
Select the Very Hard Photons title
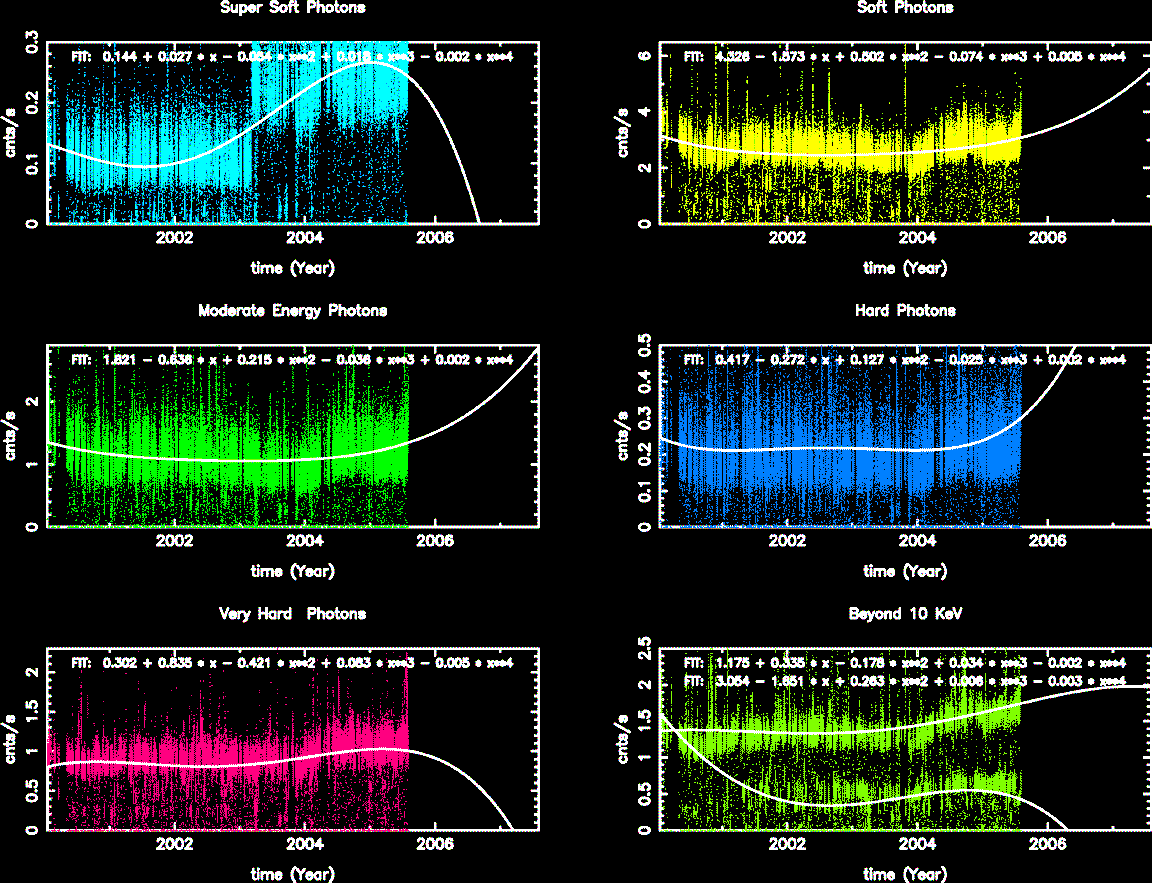[292, 614]
